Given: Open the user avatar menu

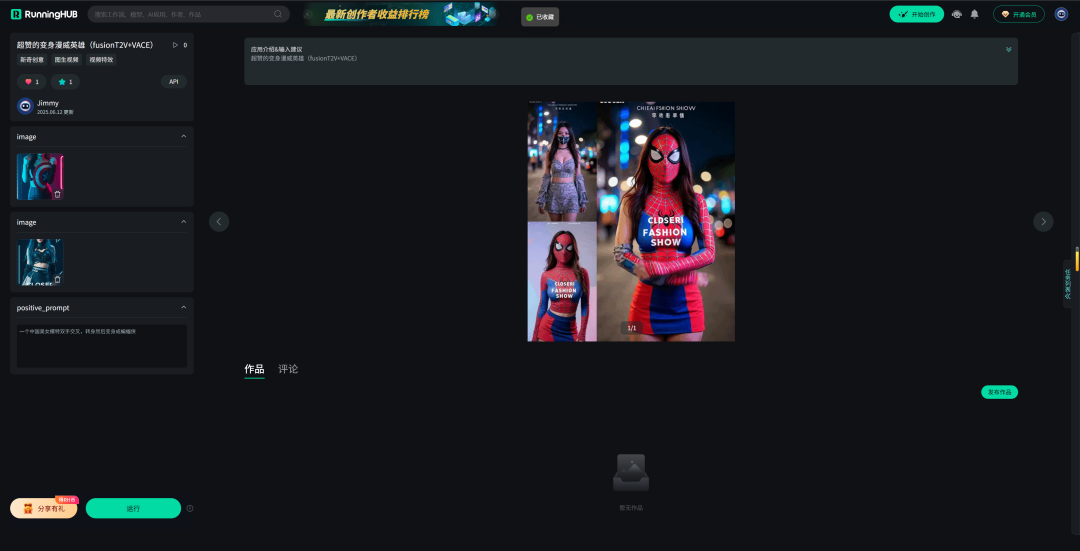Looking at the screenshot, I should point(1061,14).
